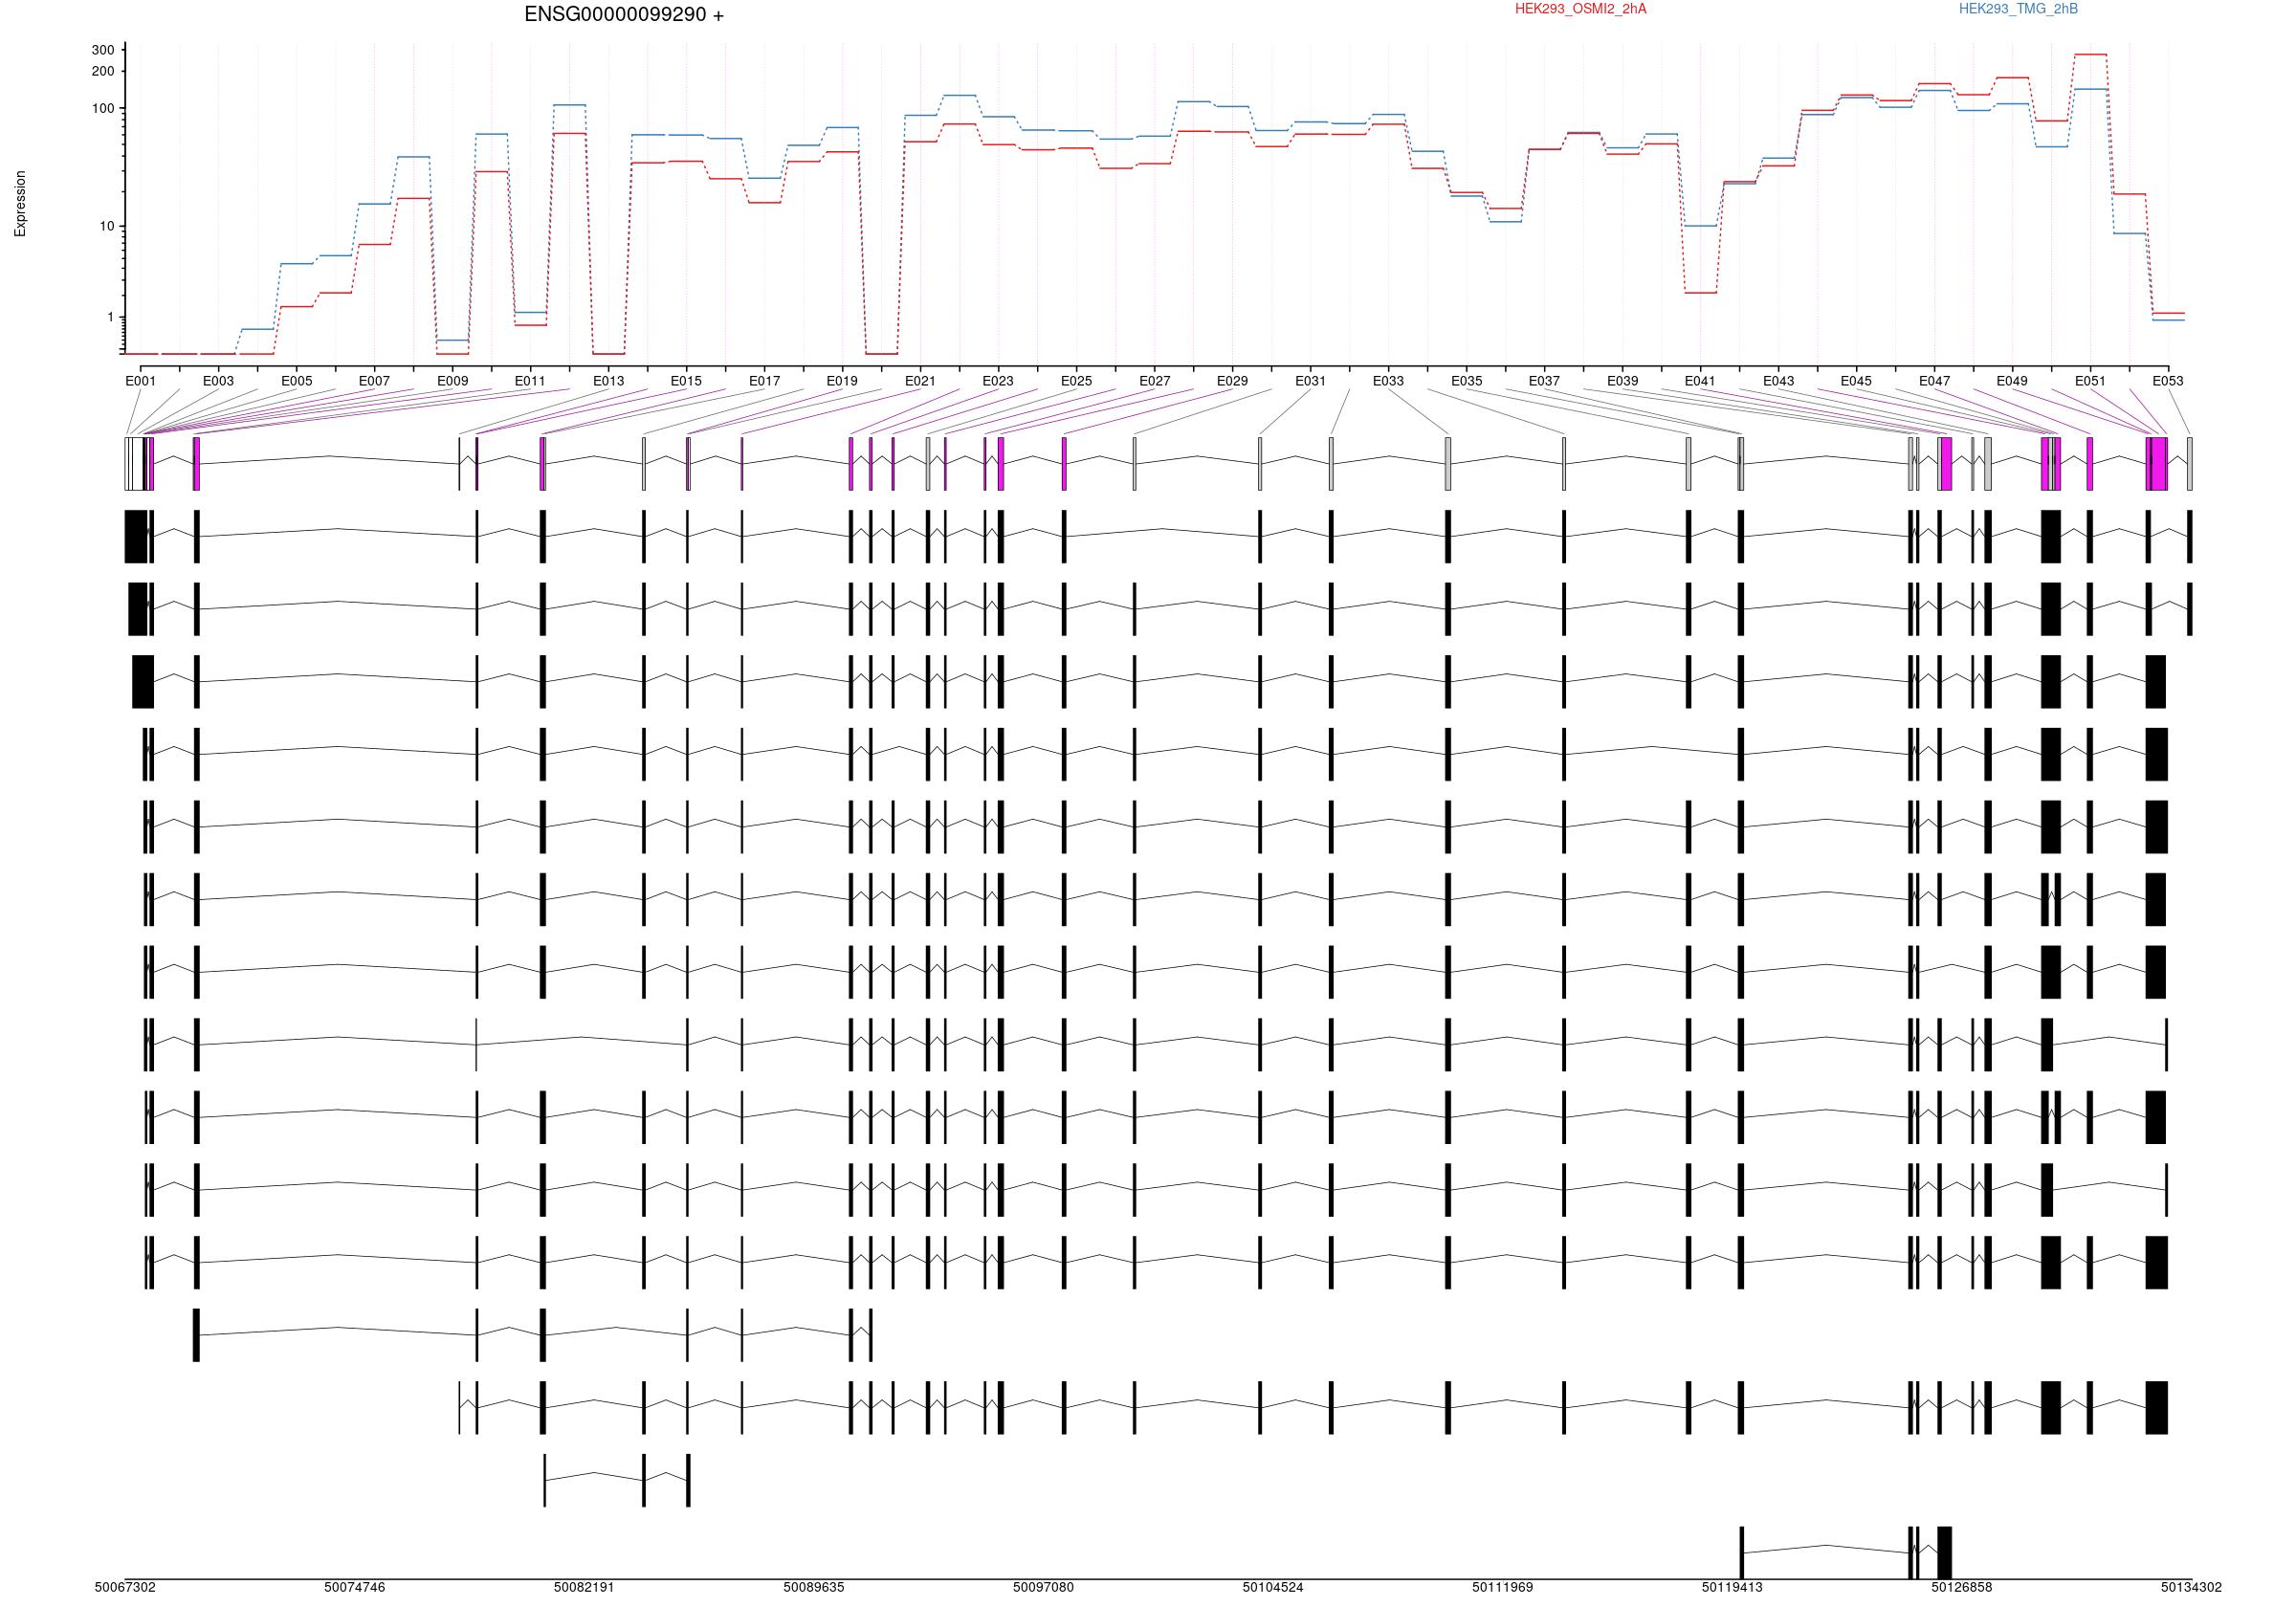The height and width of the screenshot is (1607, 2296).
Task: Click exon label E025
Action: pos(1076,381)
